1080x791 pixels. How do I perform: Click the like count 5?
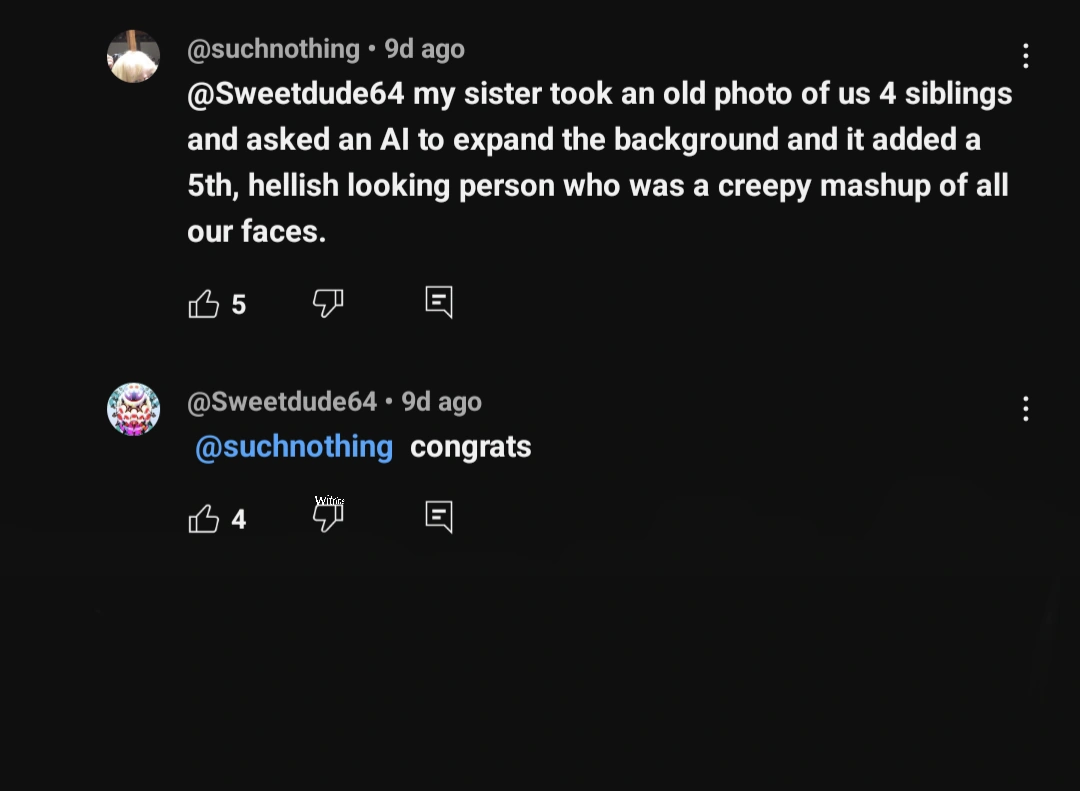tap(239, 305)
